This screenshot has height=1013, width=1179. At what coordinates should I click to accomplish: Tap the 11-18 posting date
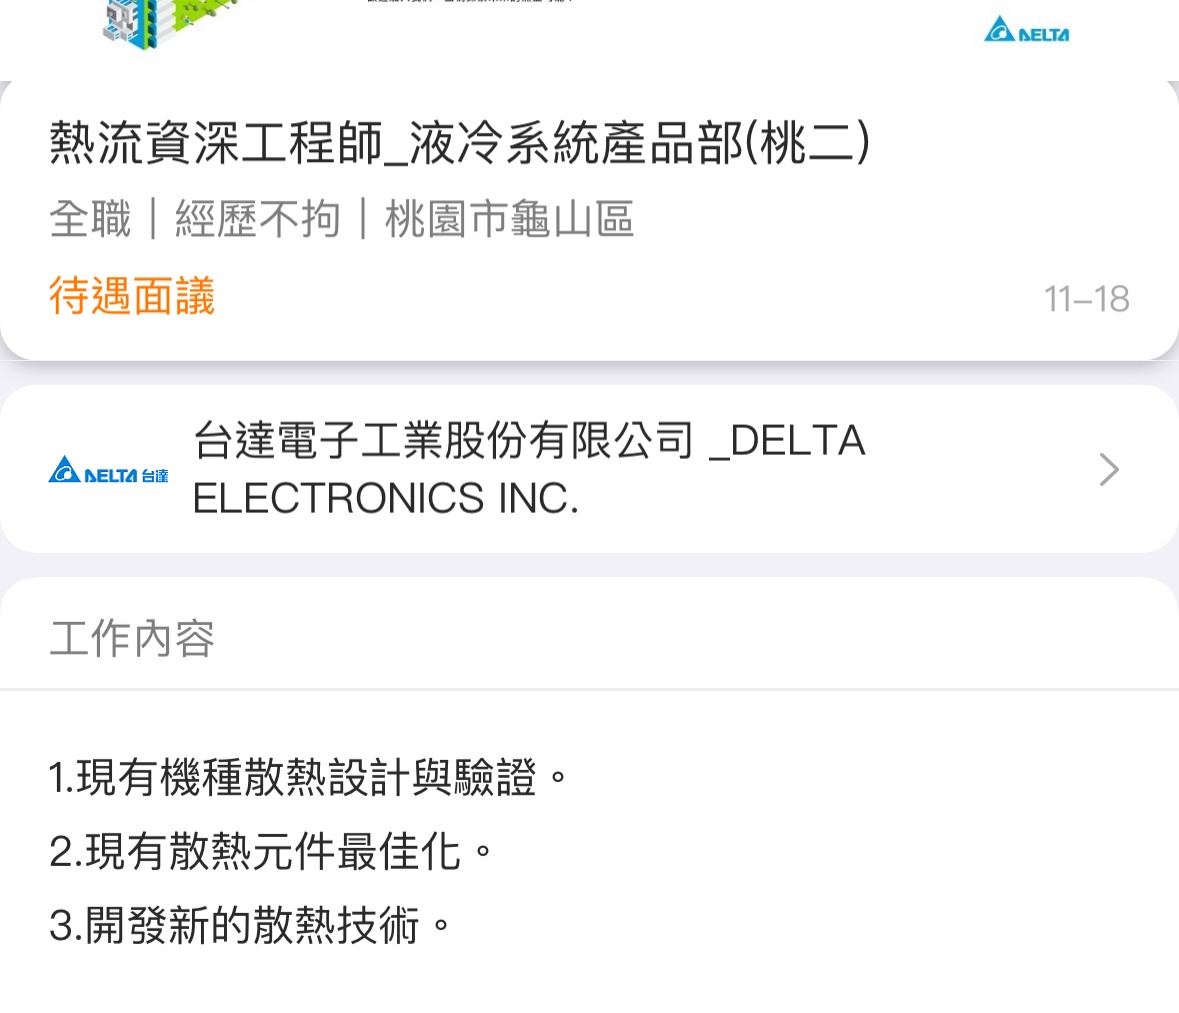1086,299
